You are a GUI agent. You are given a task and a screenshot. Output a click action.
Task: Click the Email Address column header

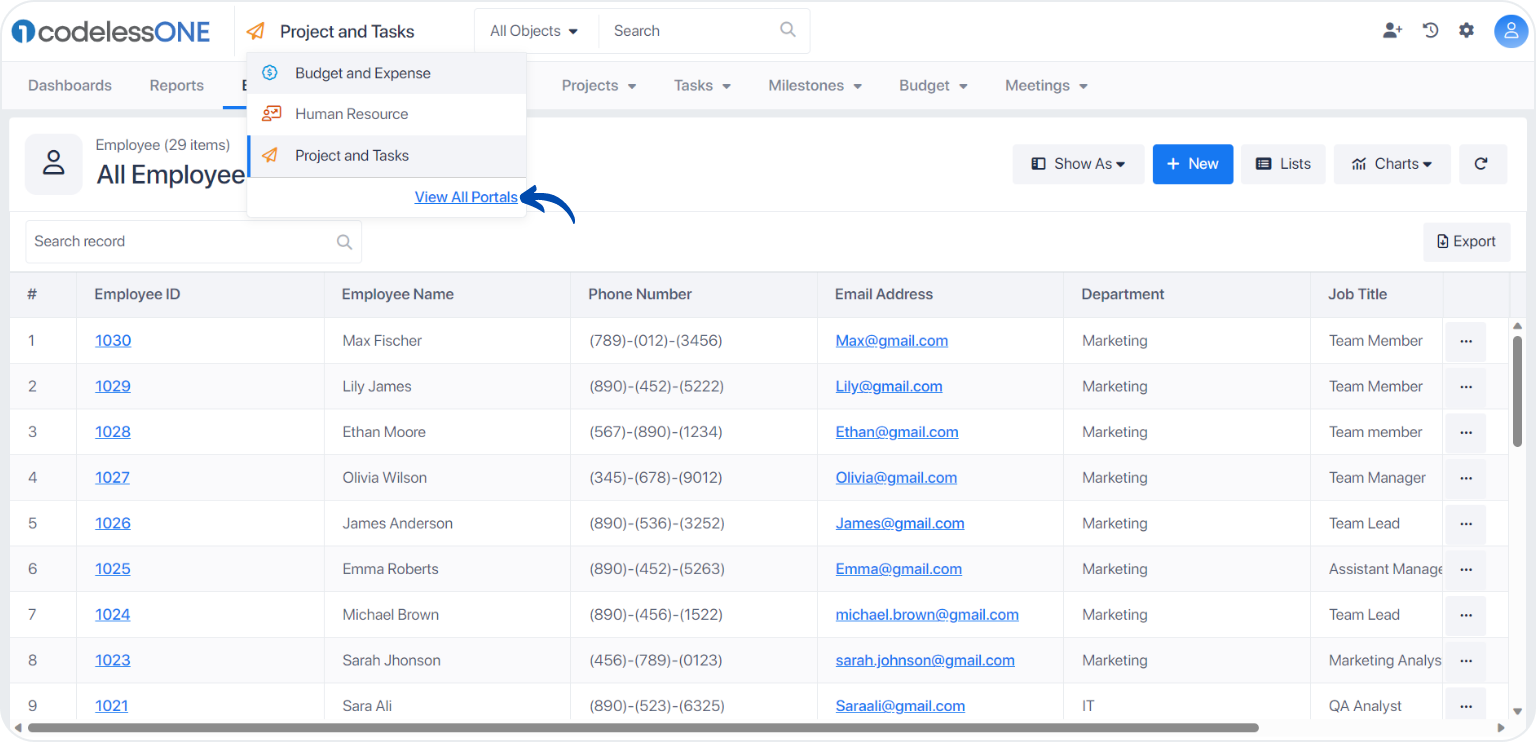pyautogui.click(x=884, y=294)
